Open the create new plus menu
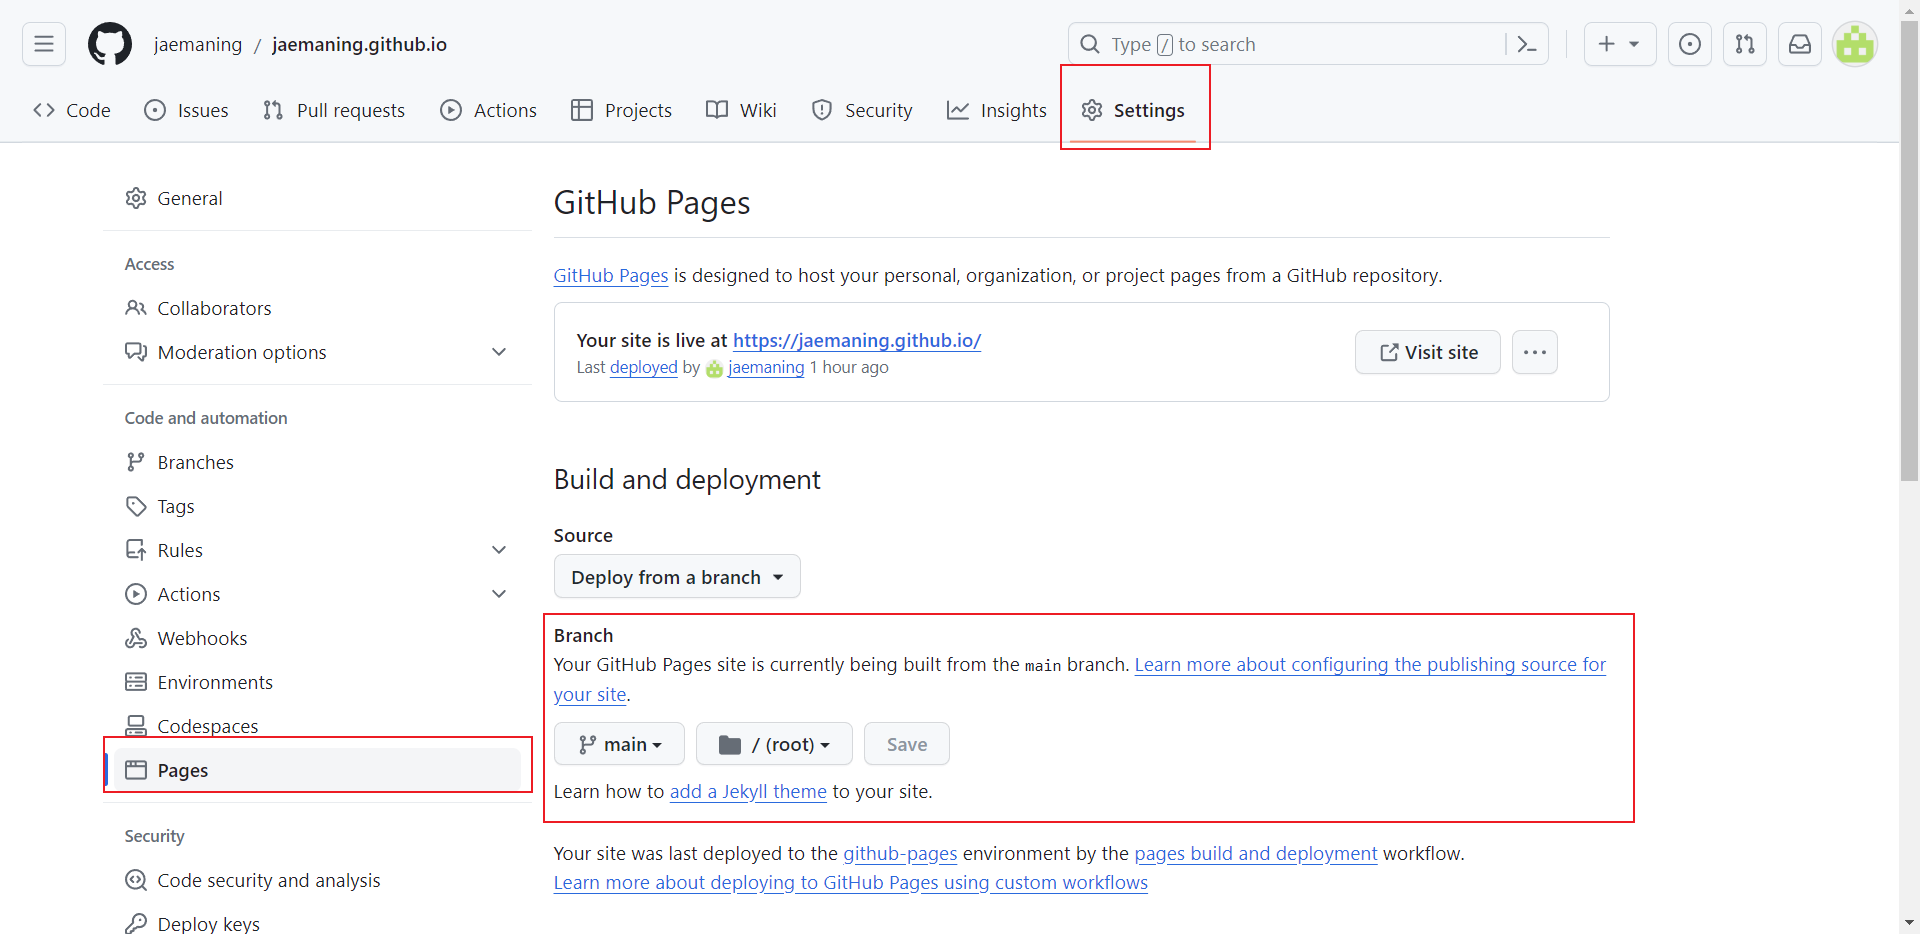 [x=1620, y=44]
